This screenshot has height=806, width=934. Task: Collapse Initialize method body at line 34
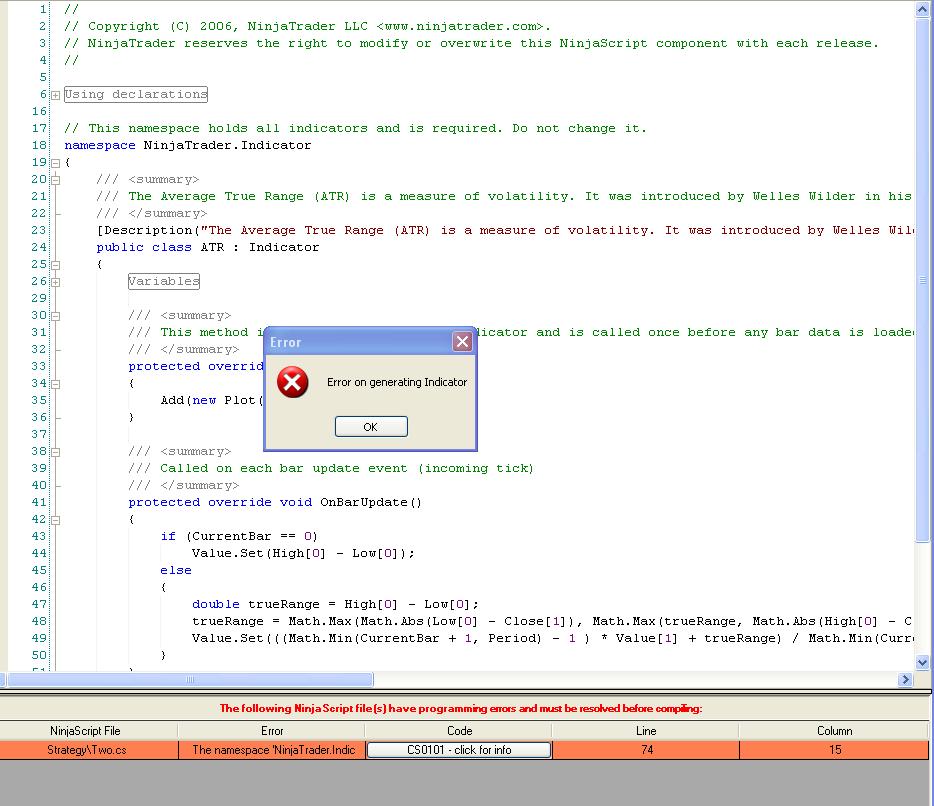pyautogui.click(x=55, y=384)
